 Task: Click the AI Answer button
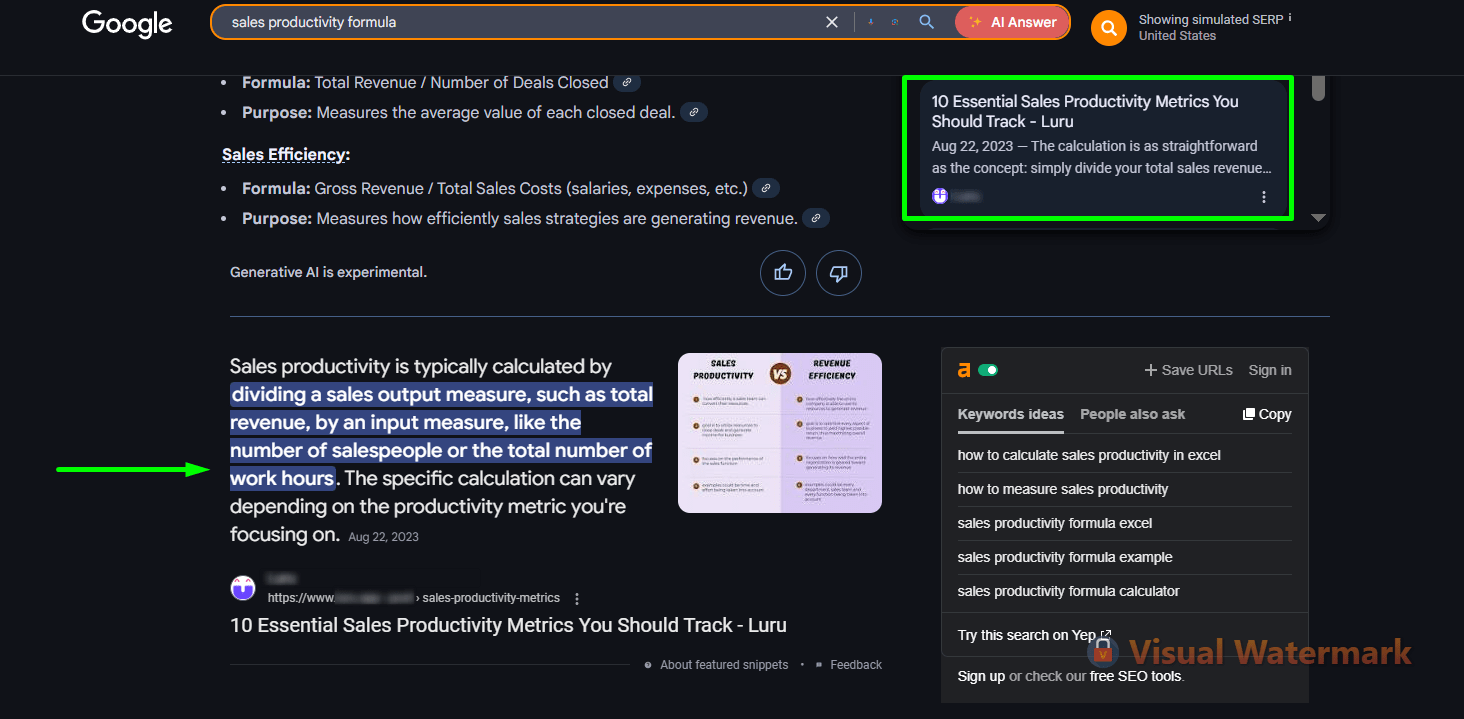click(x=1012, y=22)
